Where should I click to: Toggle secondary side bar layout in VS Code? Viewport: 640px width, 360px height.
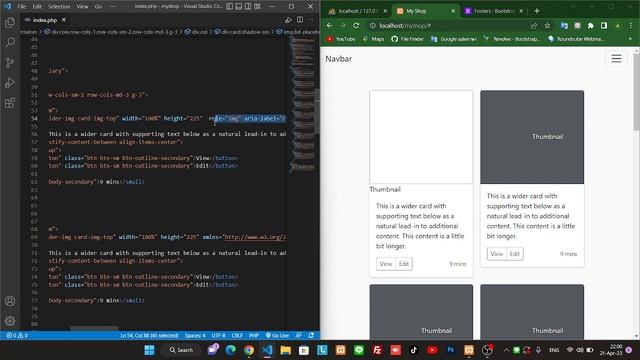pos(248,7)
